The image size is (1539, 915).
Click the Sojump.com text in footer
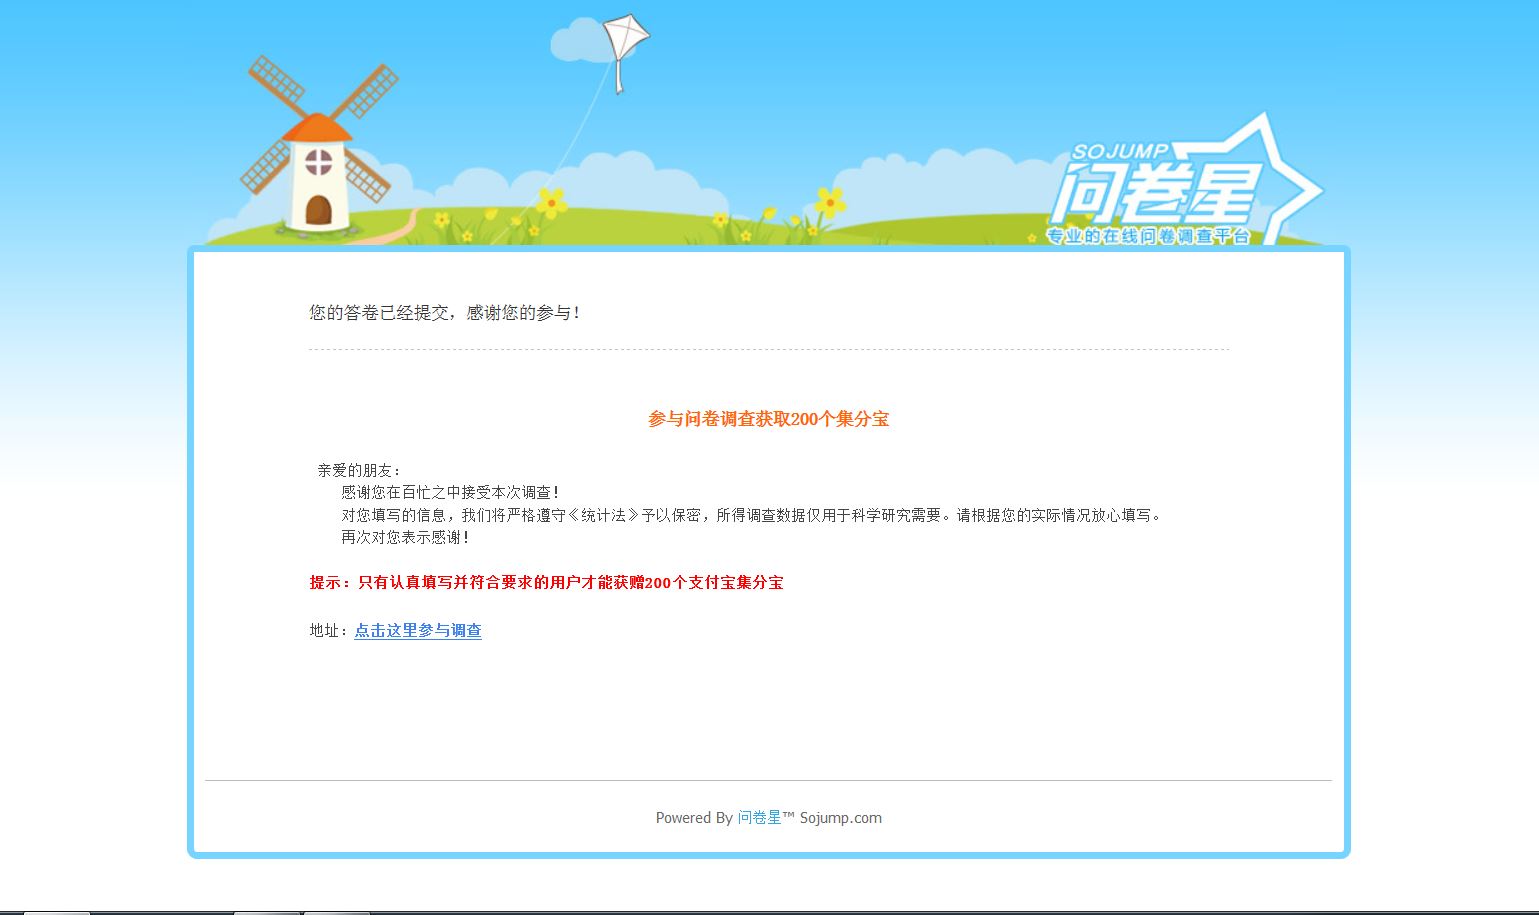click(841, 818)
